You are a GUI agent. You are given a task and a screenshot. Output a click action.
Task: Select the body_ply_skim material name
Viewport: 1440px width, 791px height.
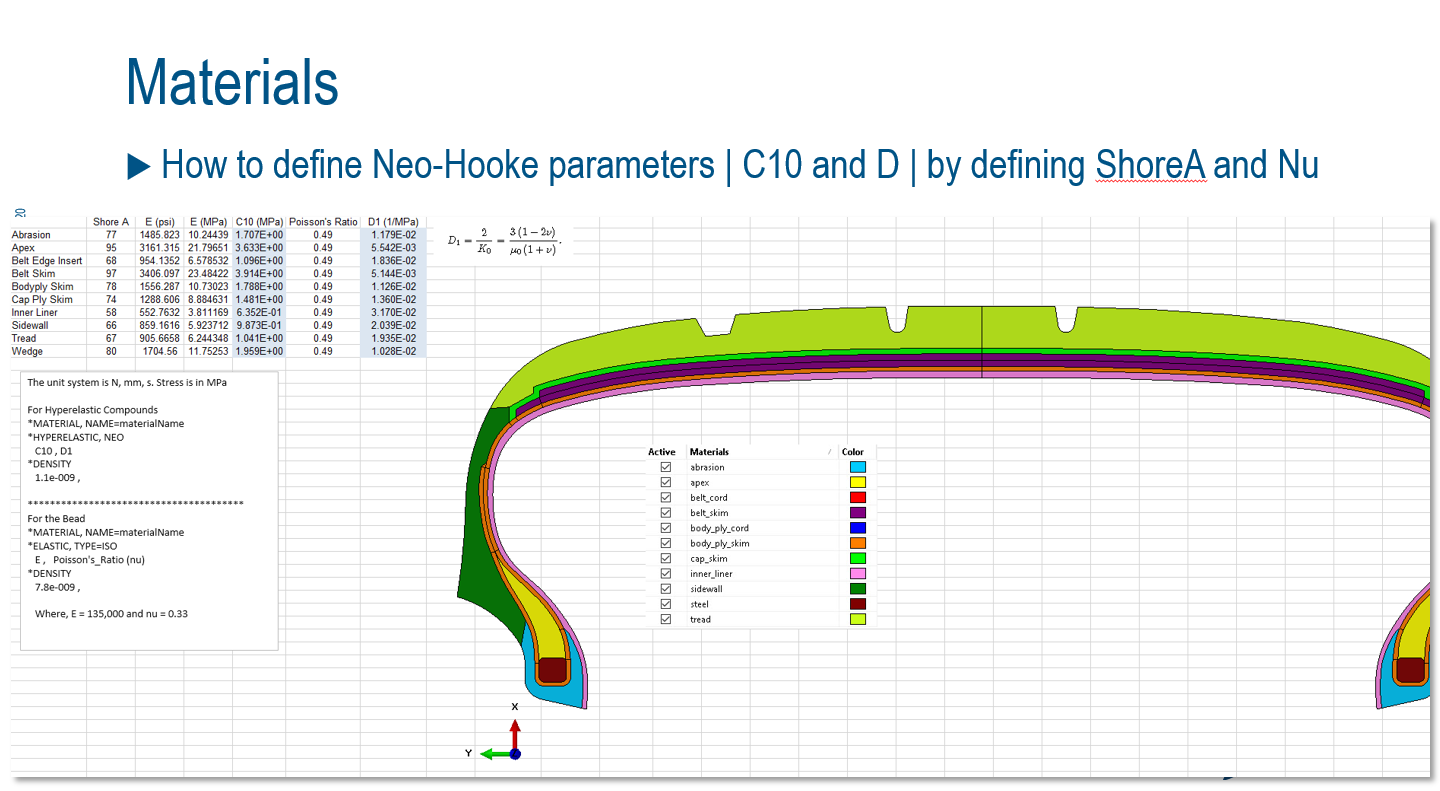point(719,543)
